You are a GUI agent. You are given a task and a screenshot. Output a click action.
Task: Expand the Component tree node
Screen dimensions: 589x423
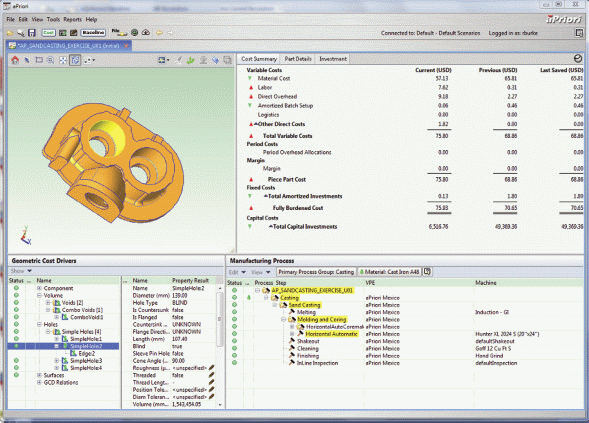[39, 288]
